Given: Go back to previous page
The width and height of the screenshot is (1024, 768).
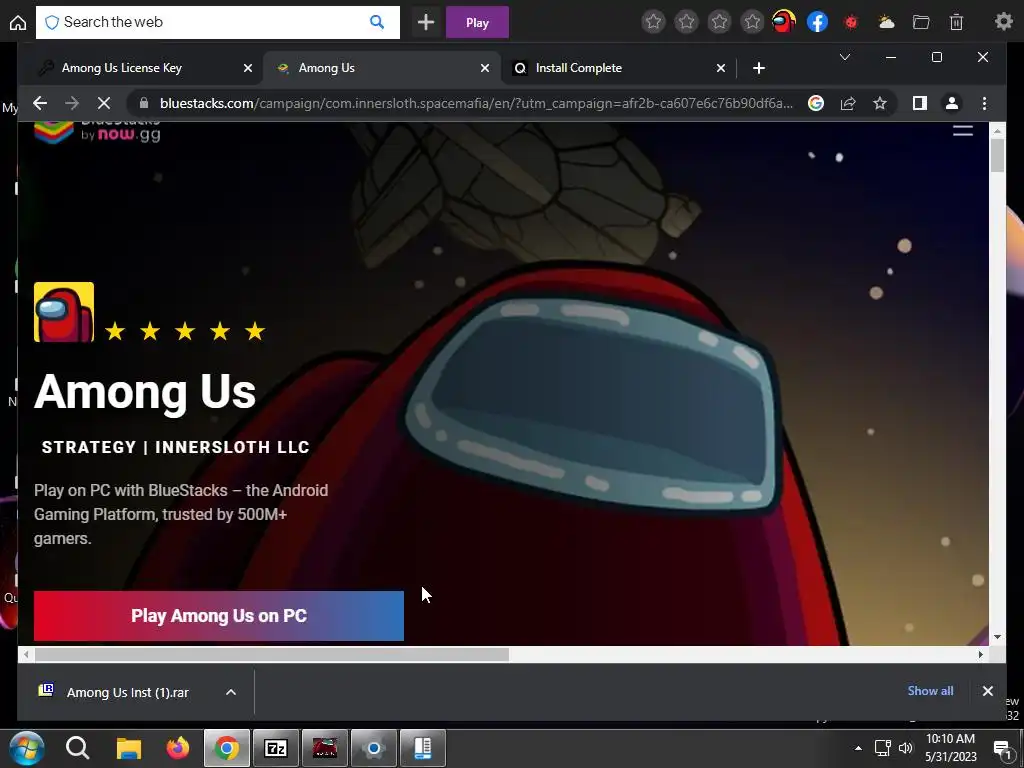Looking at the screenshot, I should coord(40,103).
